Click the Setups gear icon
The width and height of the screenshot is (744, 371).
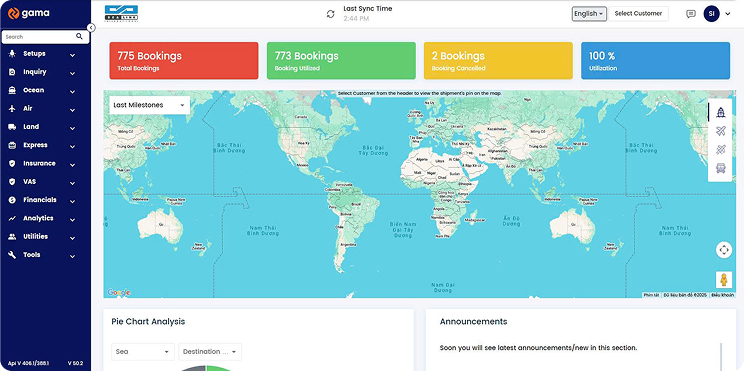click(12, 54)
